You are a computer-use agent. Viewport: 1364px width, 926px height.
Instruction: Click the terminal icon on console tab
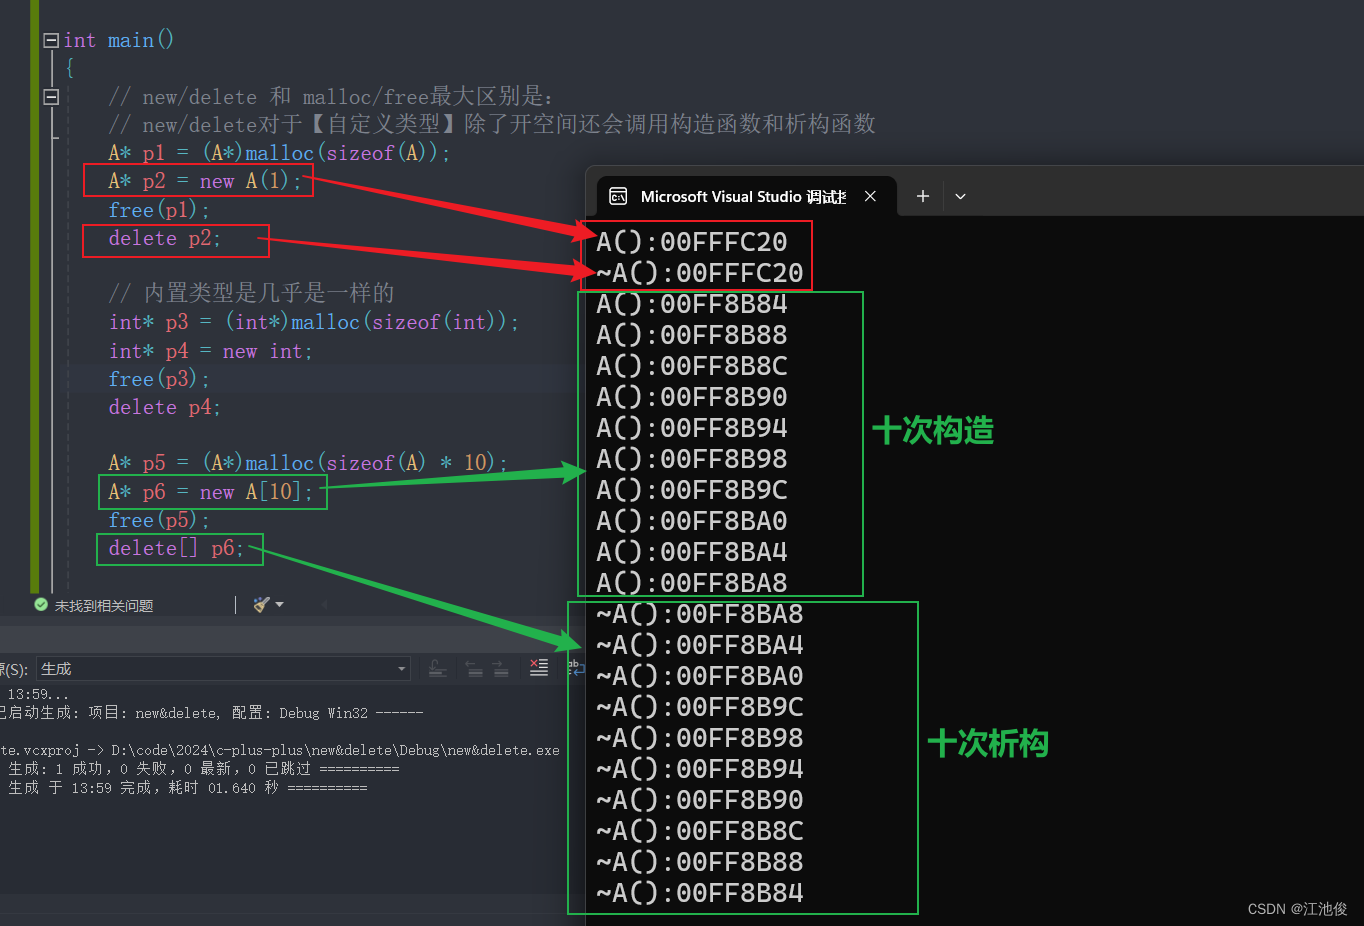point(618,196)
